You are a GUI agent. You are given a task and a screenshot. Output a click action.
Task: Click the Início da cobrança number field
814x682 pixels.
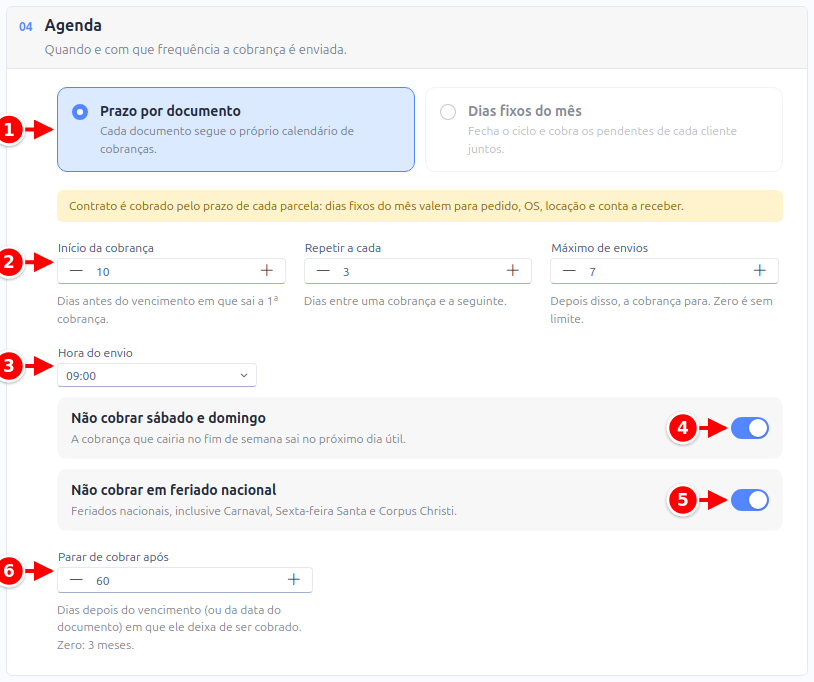click(x=171, y=271)
